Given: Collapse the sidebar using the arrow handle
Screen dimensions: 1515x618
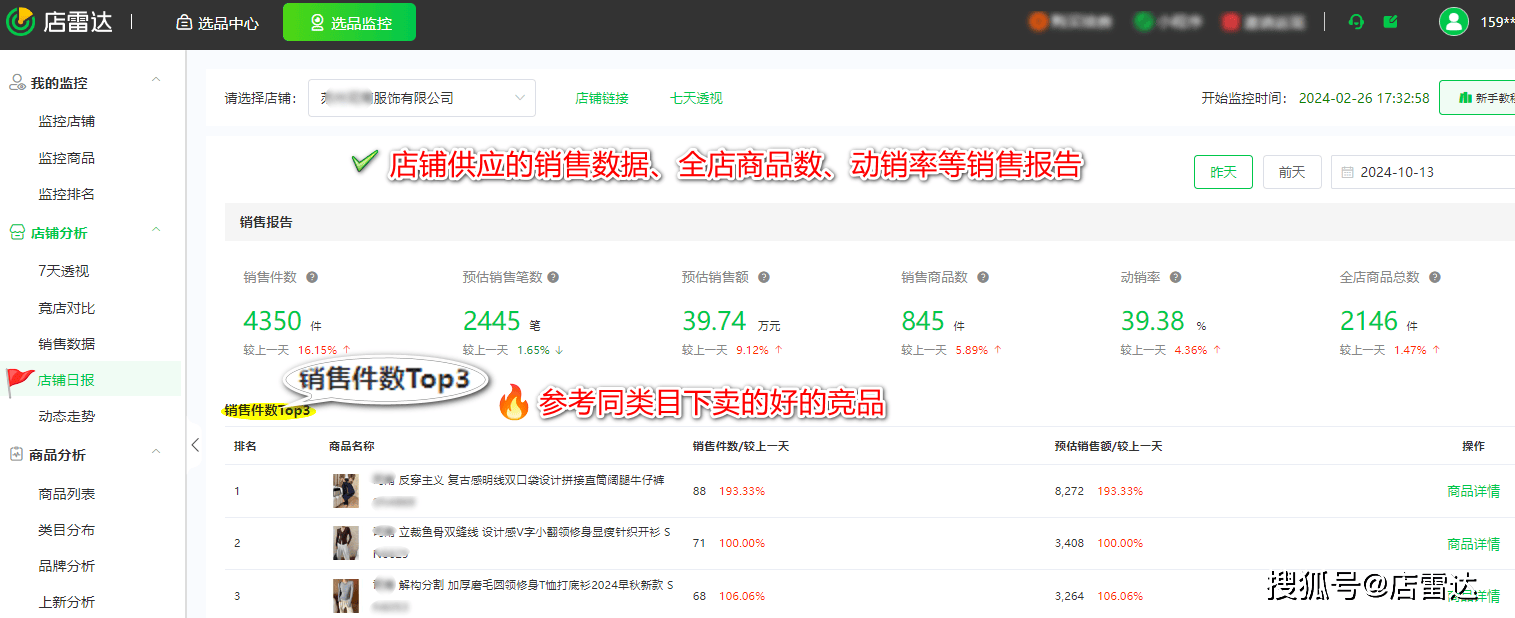Looking at the screenshot, I should [x=196, y=445].
